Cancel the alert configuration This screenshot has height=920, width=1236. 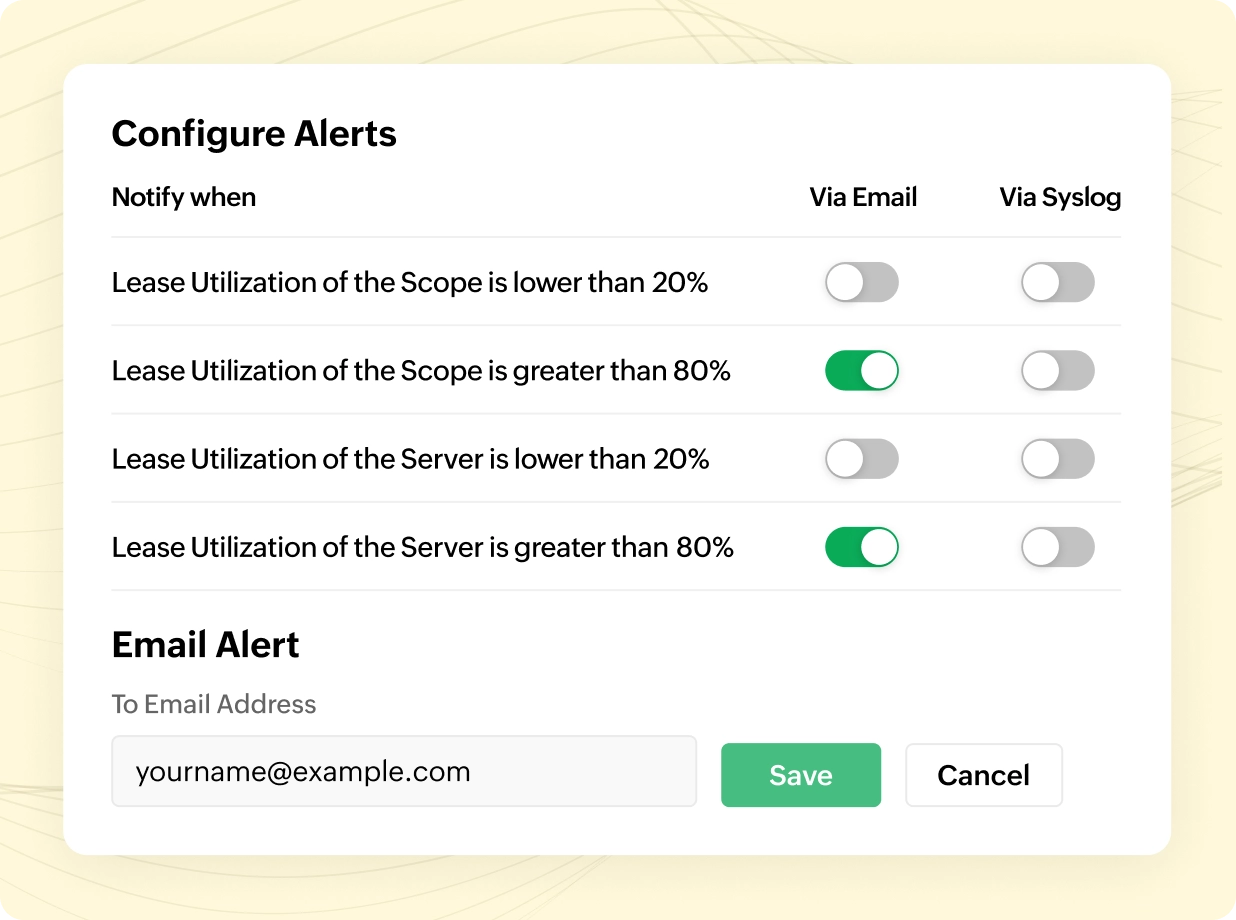[983, 775]
